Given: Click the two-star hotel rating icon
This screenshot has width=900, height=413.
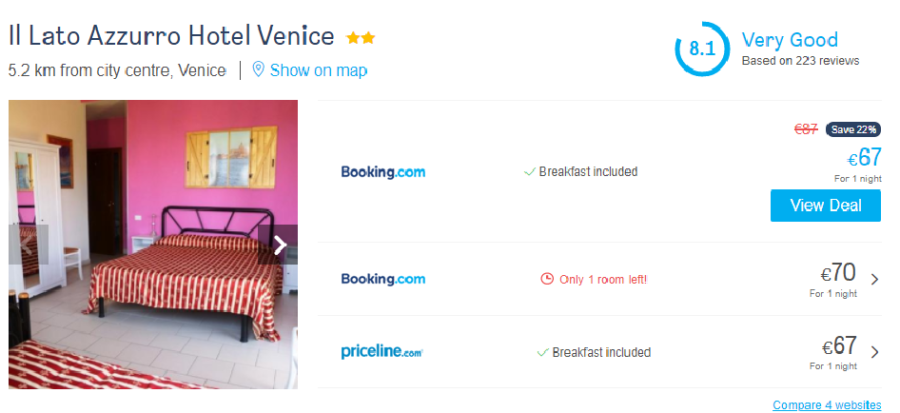Looking at the screenshot, I should click(x=360, y=38).
